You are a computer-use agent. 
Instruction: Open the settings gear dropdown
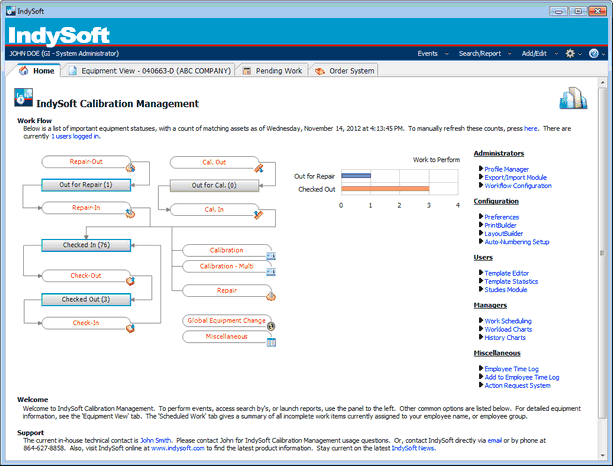[572, 53]
